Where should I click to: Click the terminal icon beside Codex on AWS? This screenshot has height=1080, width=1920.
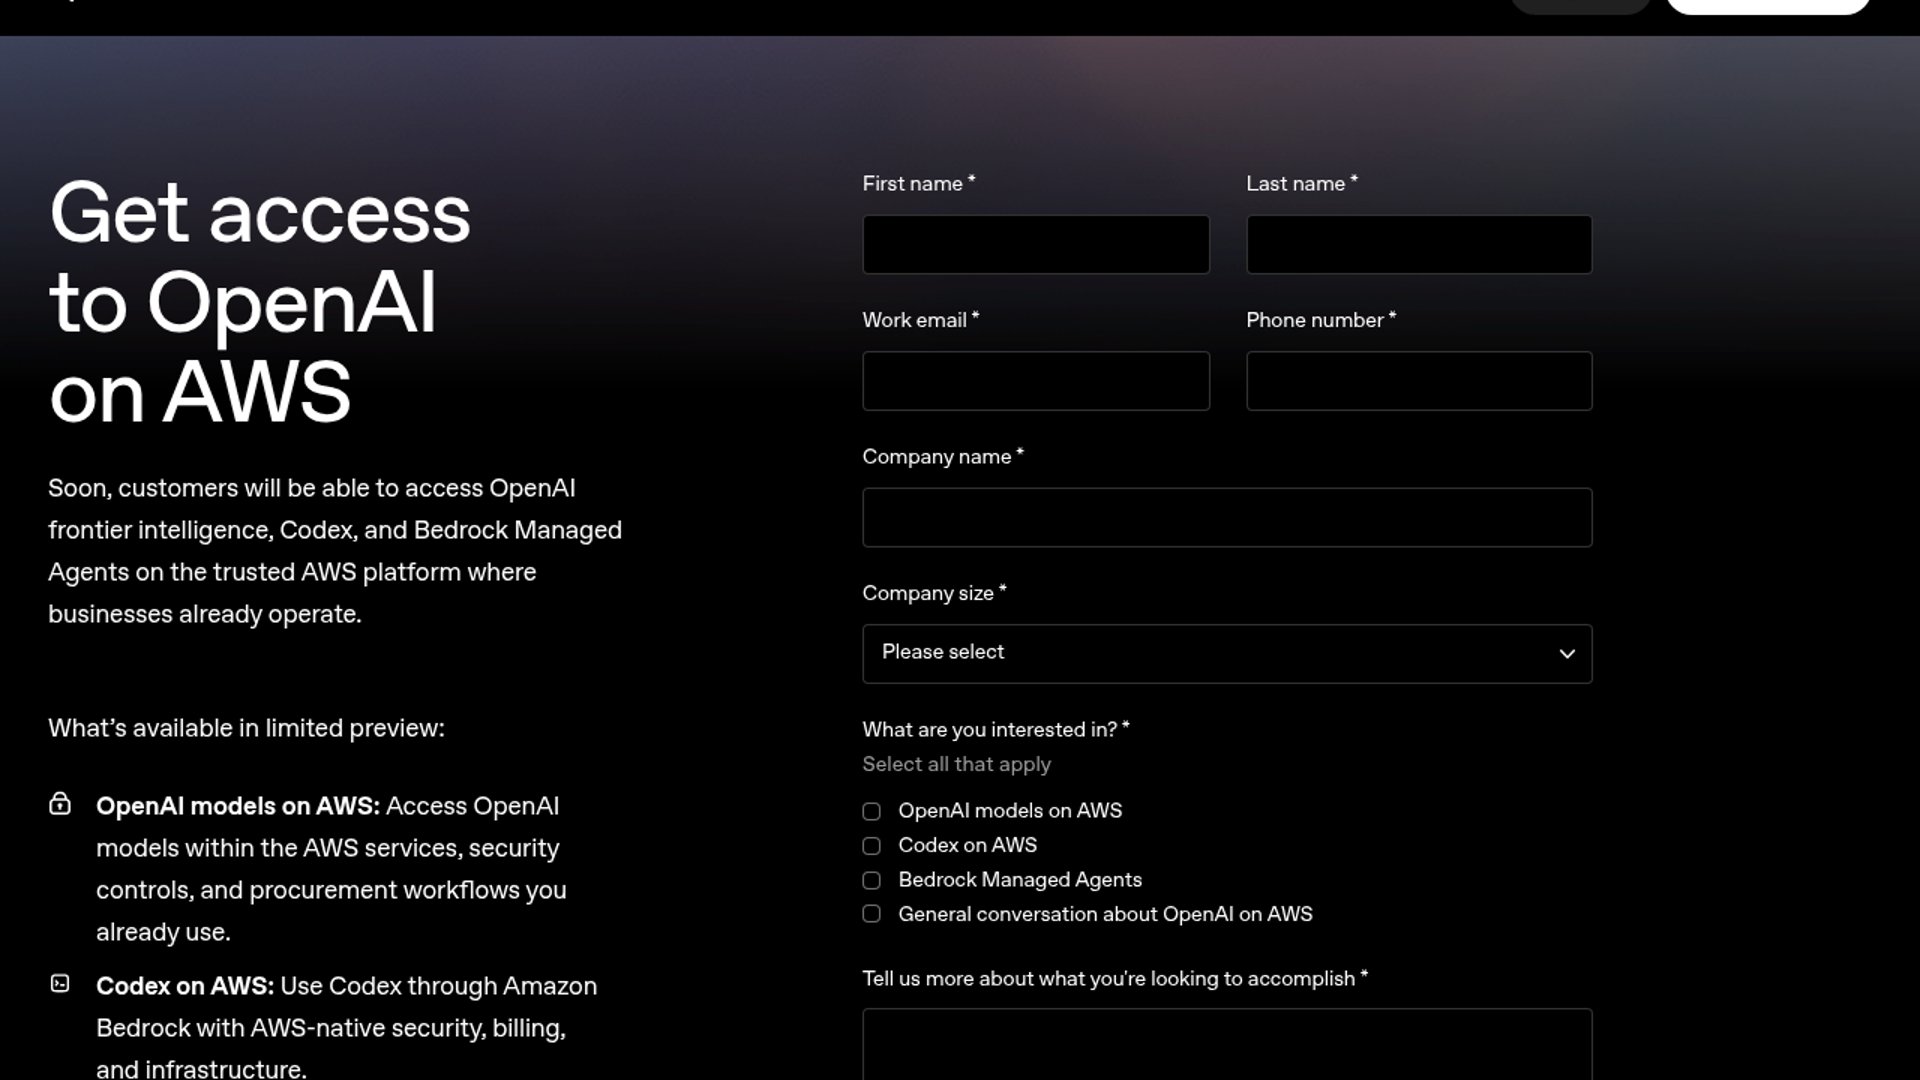[60, 984]
